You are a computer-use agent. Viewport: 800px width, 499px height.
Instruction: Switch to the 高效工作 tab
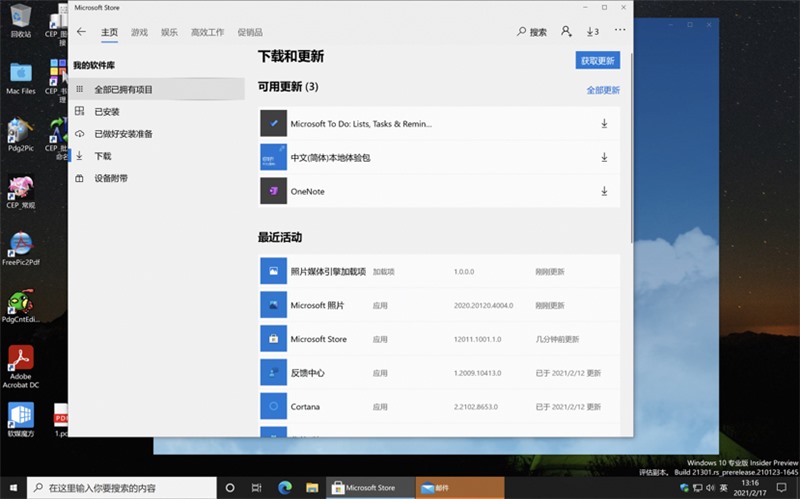tap(208, 32)
